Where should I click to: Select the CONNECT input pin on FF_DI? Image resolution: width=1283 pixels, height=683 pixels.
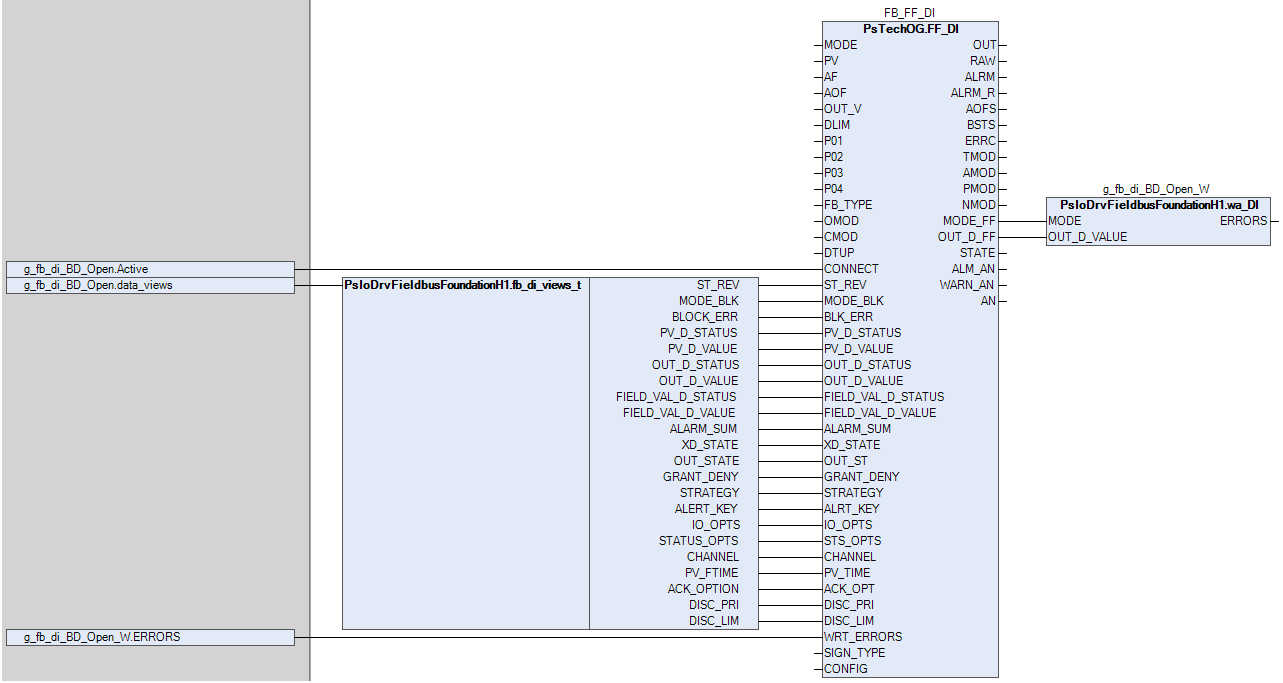coord(851,269)
